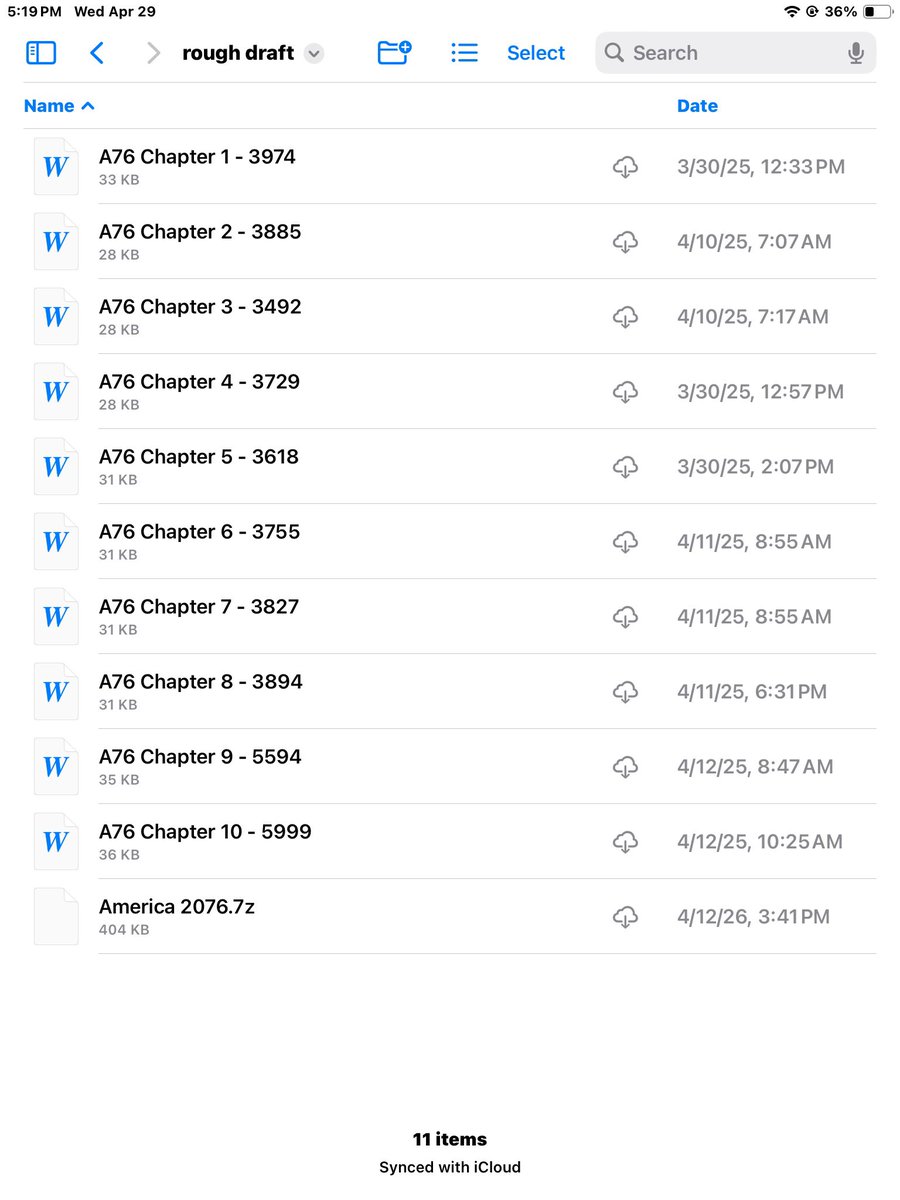Viewport: 900px width, 1200px height.
Task: Sort by the Name column header
Action: (x=59, y=106)
